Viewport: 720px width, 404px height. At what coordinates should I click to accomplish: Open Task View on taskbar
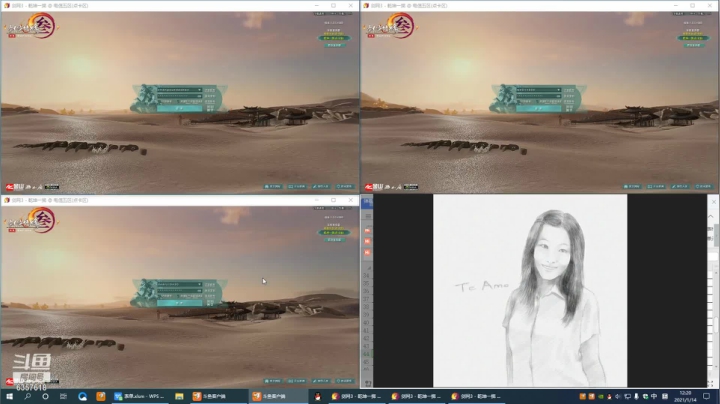pyautogui.click(x=63, y=396)
